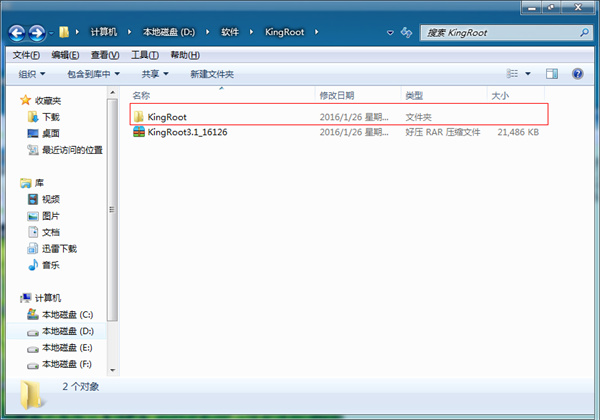
Task: Go to 下载 under favorites
Action: tap(50, 117)
